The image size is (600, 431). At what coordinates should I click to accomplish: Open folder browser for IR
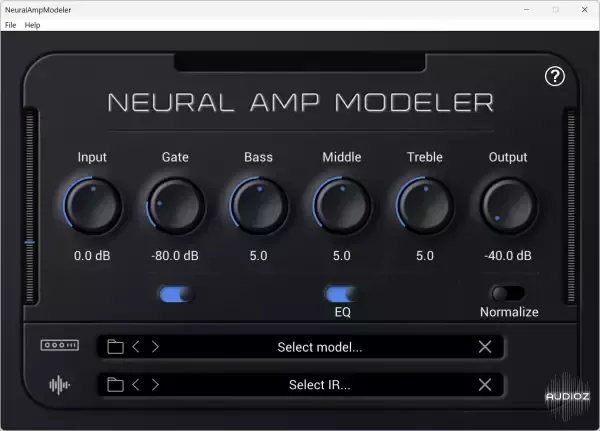point(115,385)
